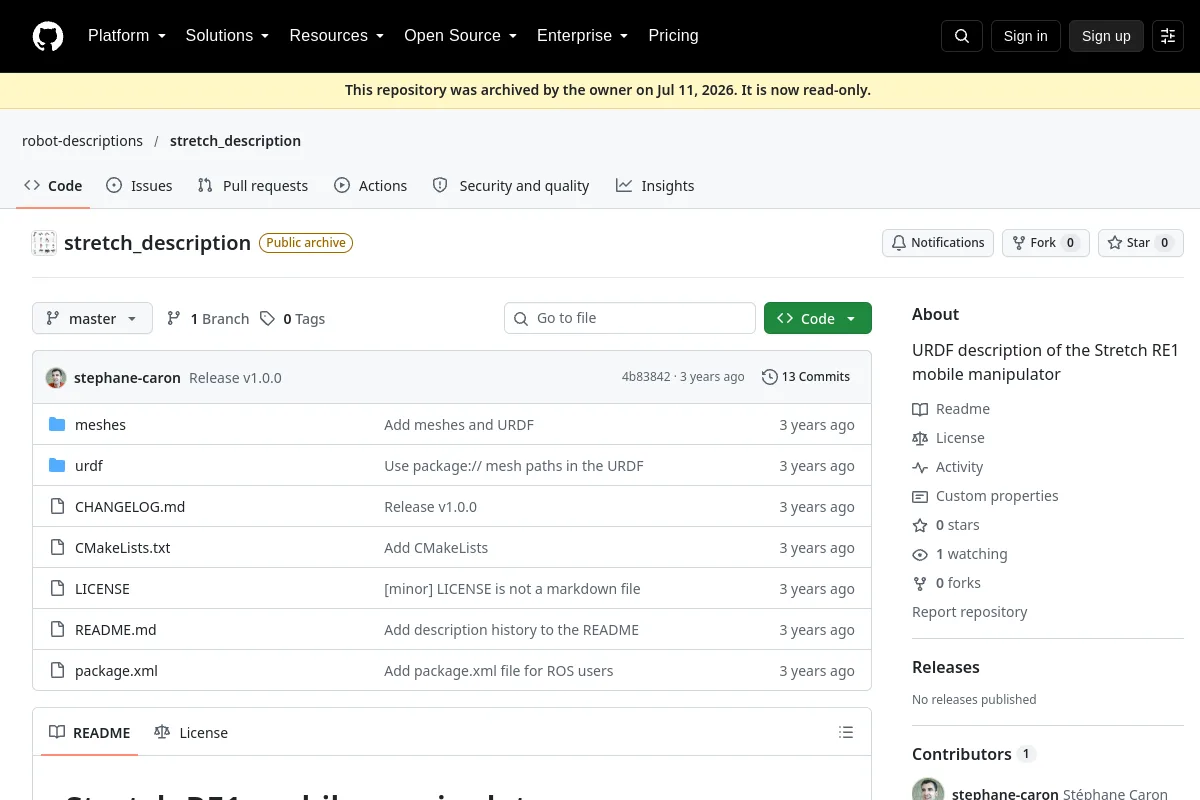Viewport: 1200px width, 800px height.
Task: Select the Code tab
Action: coord(53,186)
